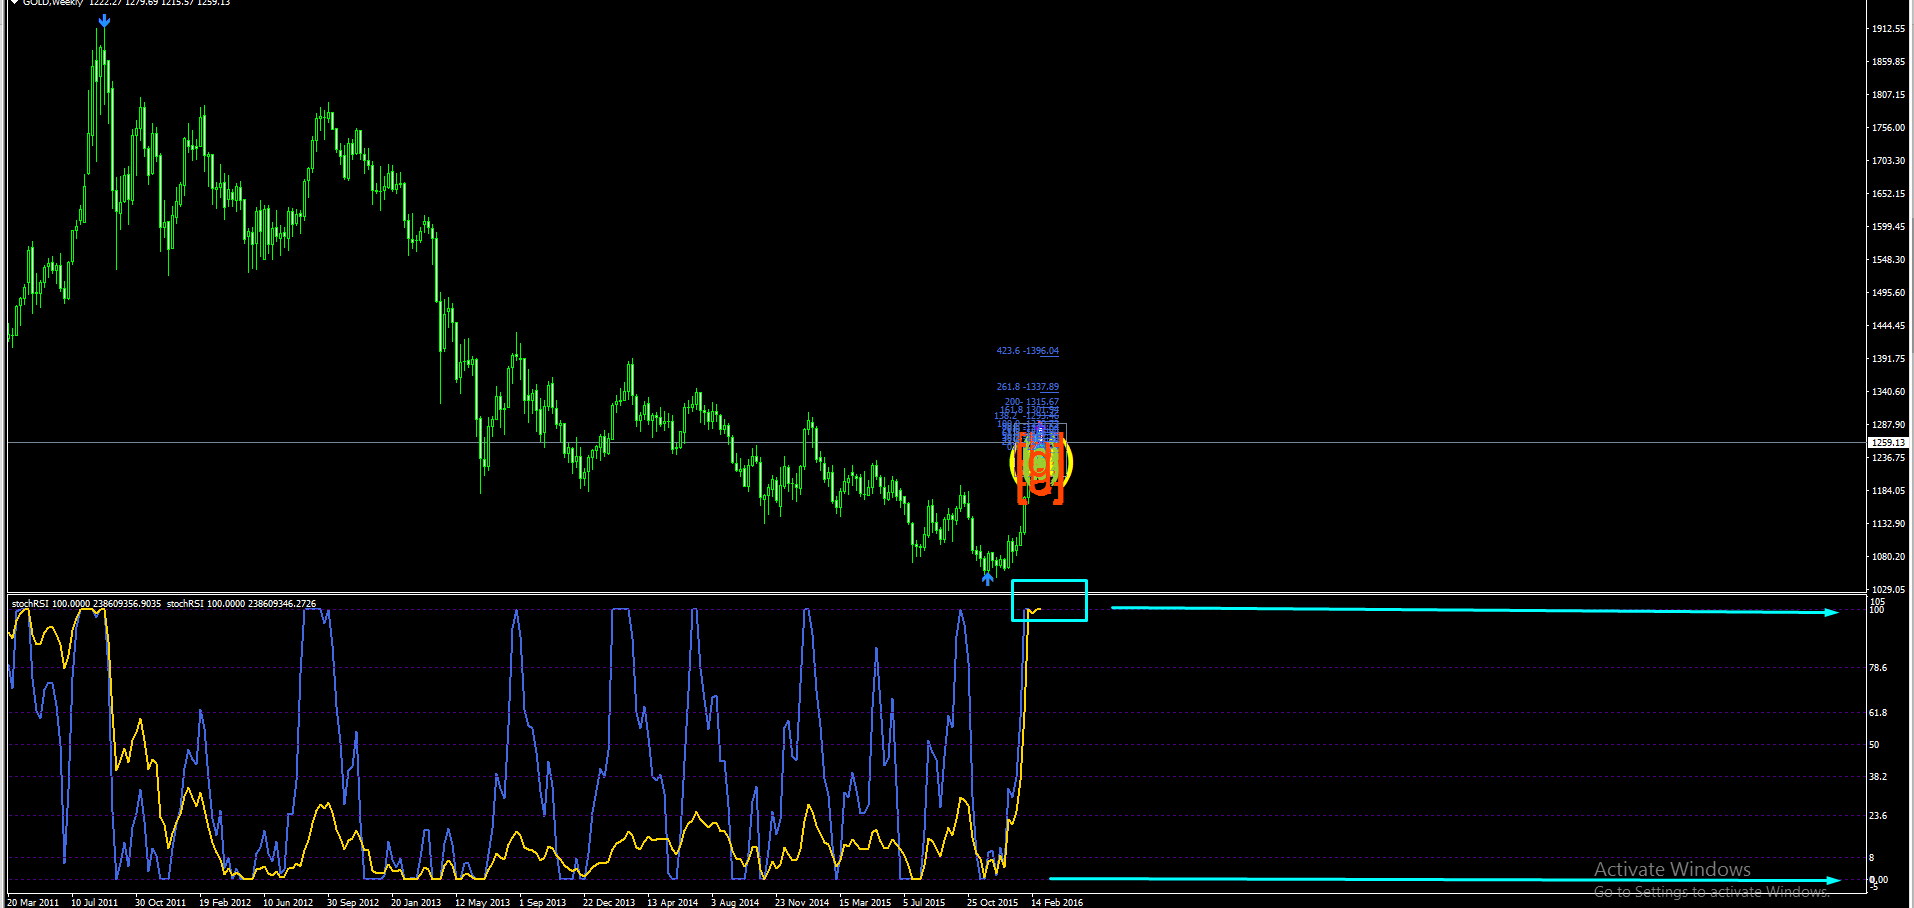Click the 20 Mar 2011 date label

pyautogui.click(x=33, y=902)
